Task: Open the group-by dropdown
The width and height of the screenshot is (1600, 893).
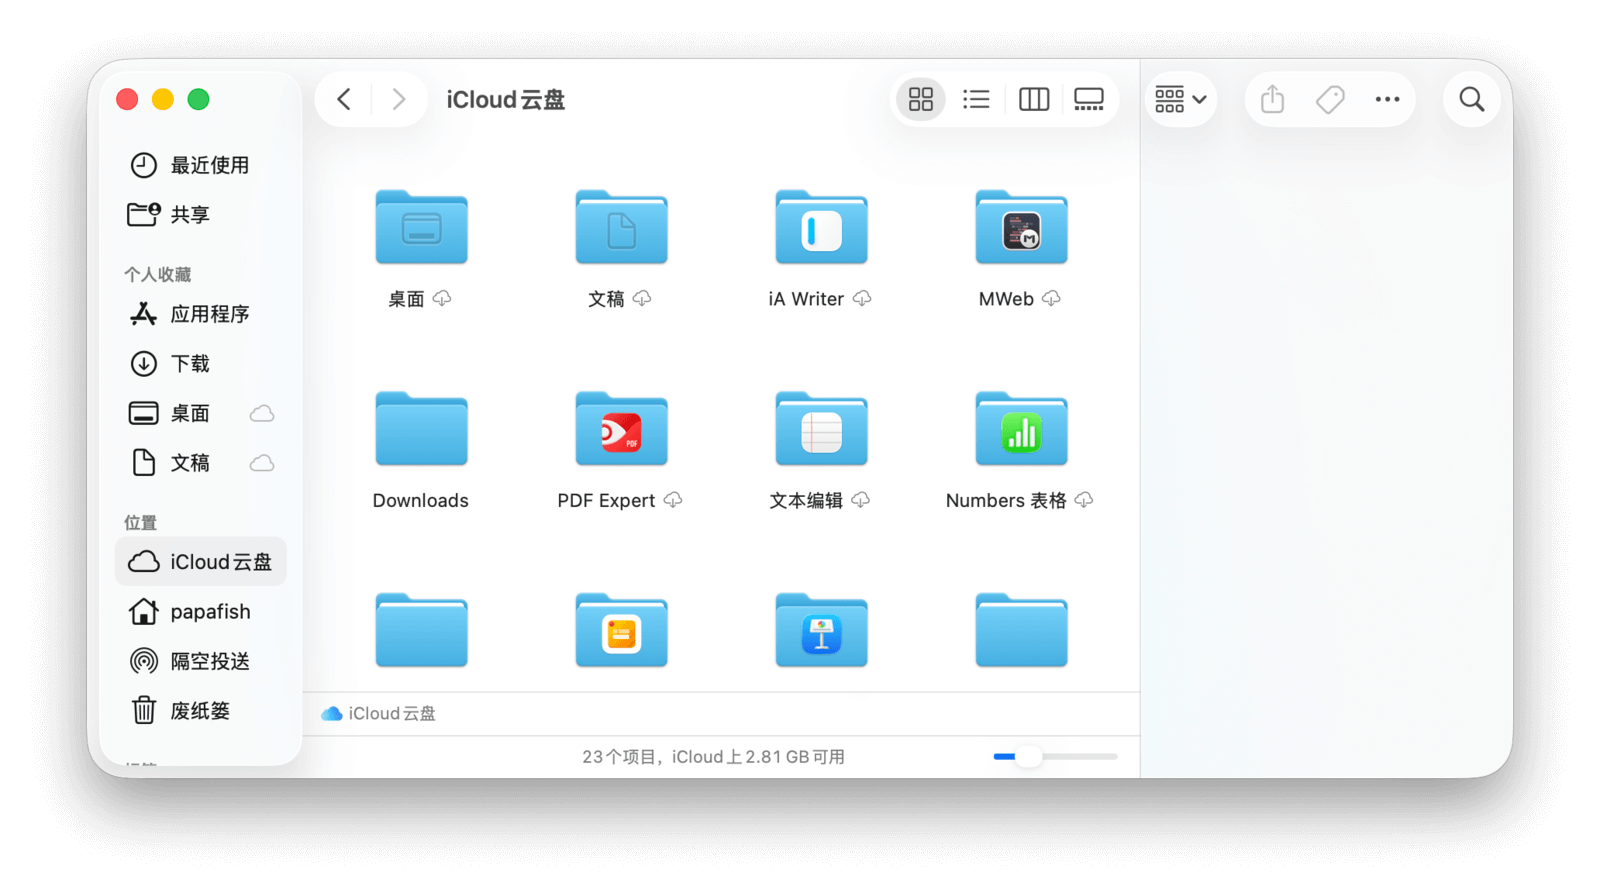Action: [1181, 99]
